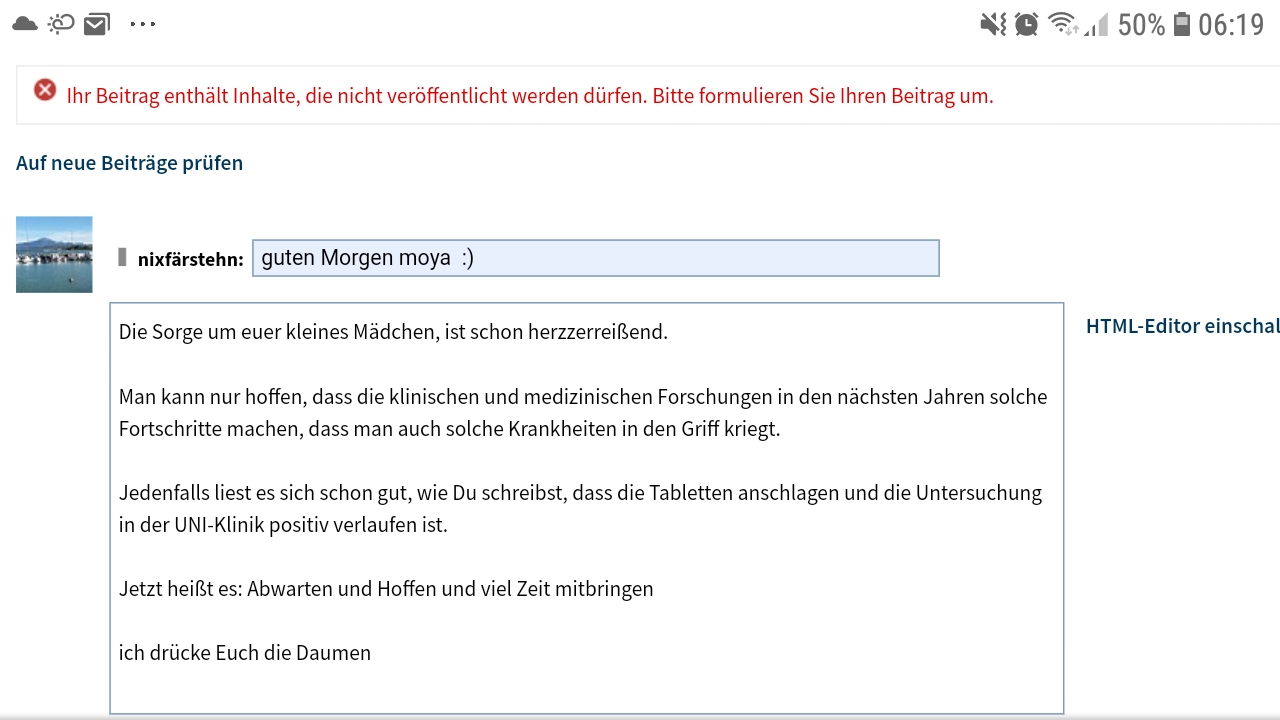Image resolution: width=1280 pixels, height=720 pixels.
Task: Tap the 50% battery percentage
Action: pyautogui.click(x=1142, y=24)
